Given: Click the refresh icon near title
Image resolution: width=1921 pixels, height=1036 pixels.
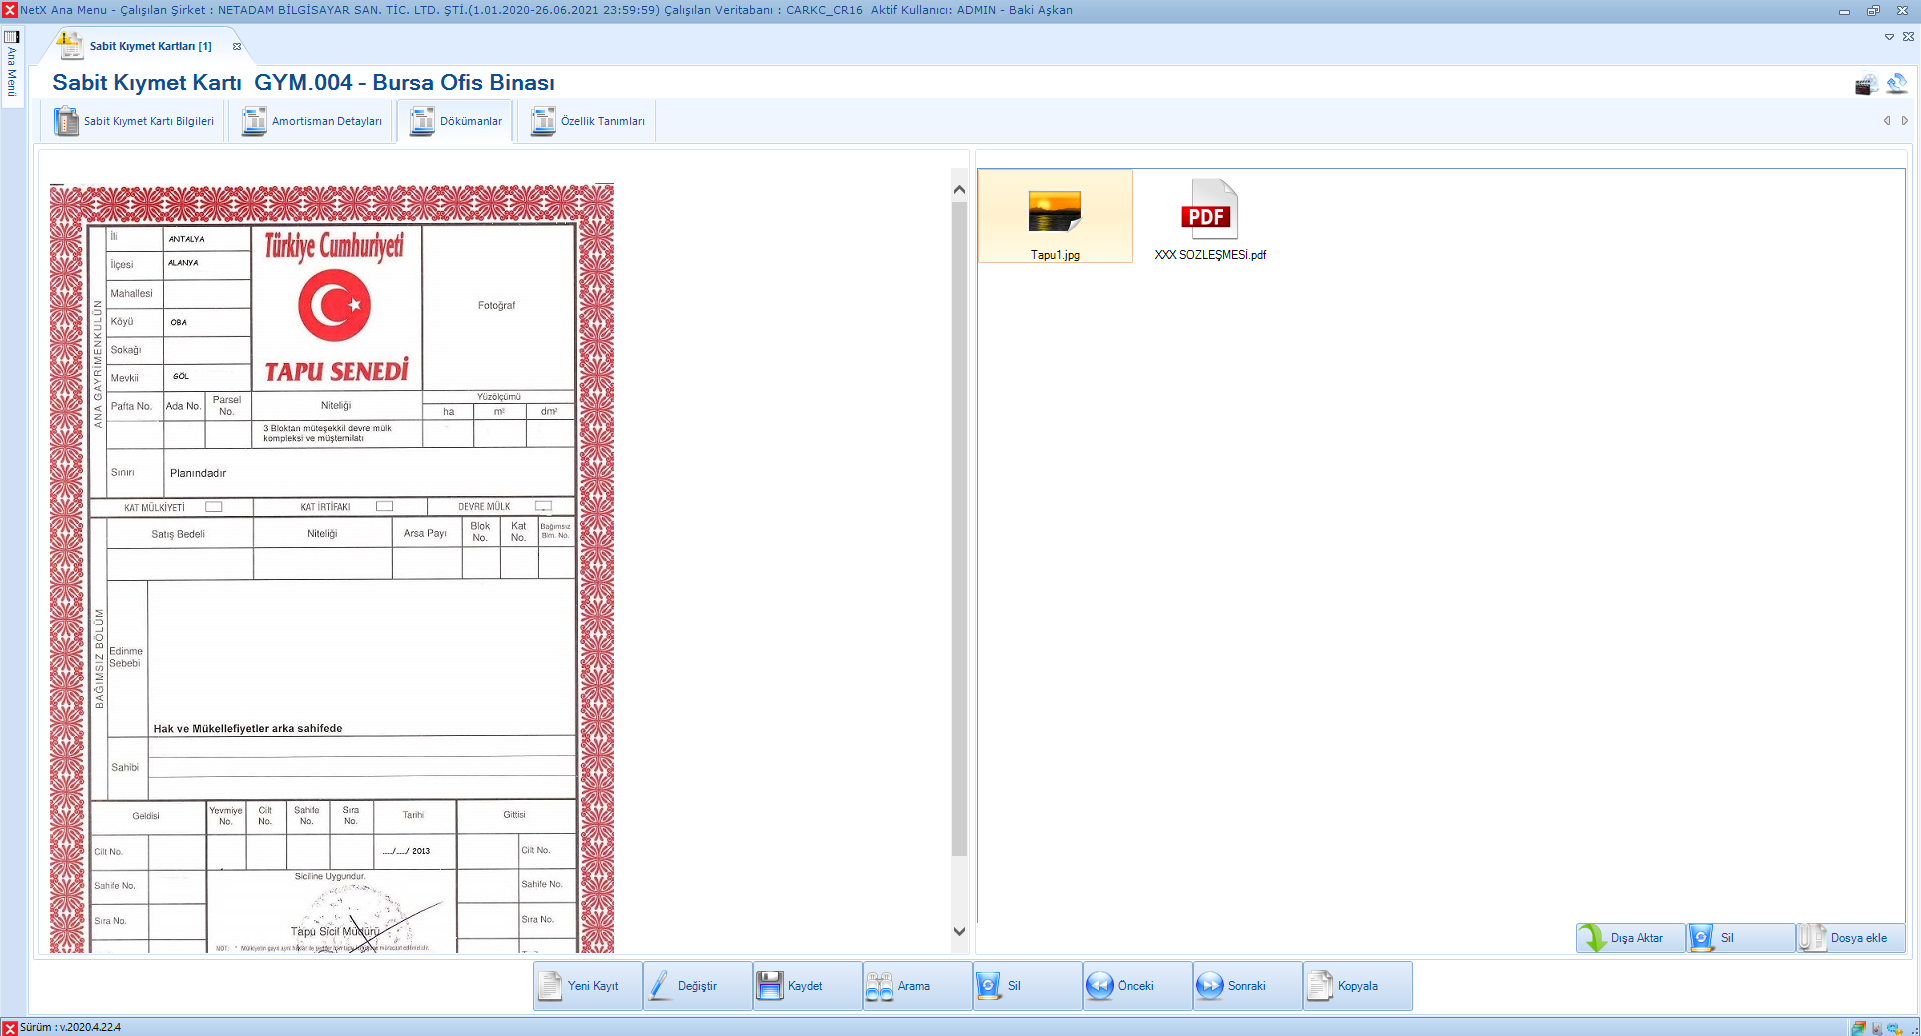Looking at the screenshot, I should point(1896,84).
